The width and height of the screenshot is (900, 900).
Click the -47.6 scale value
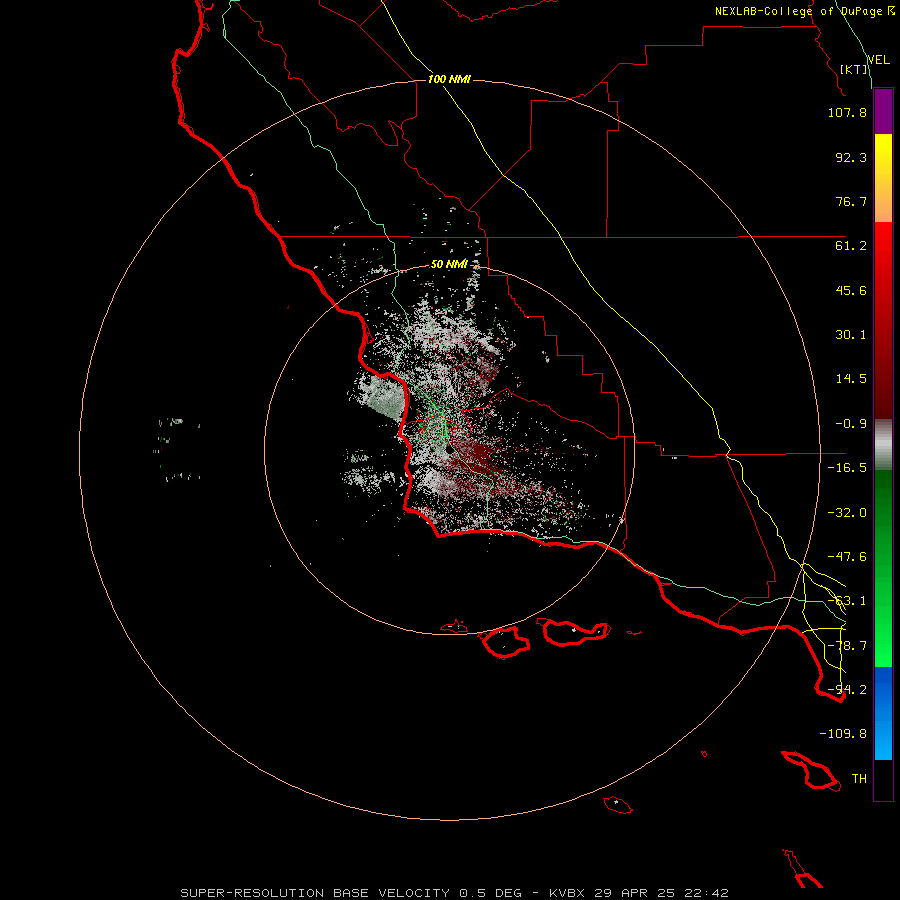click(x=847, y=557)
